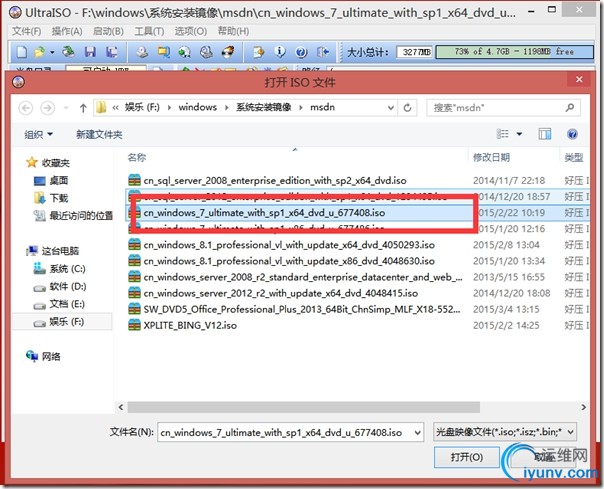Viewport: 604px width, 489px height.
Task: Click the Burn CD/DVD image icon
Action: click(228, 52)
